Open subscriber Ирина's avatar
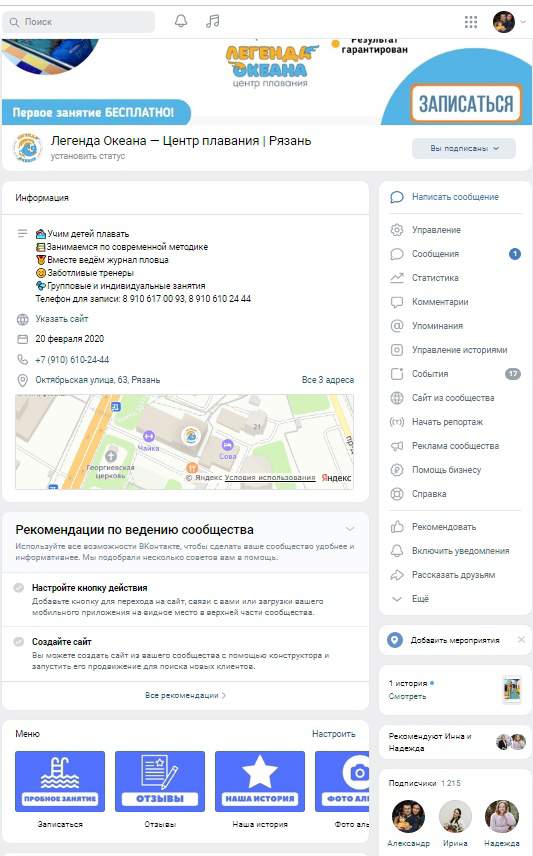The height and width of the screenshot is (856, 533). 455,817
